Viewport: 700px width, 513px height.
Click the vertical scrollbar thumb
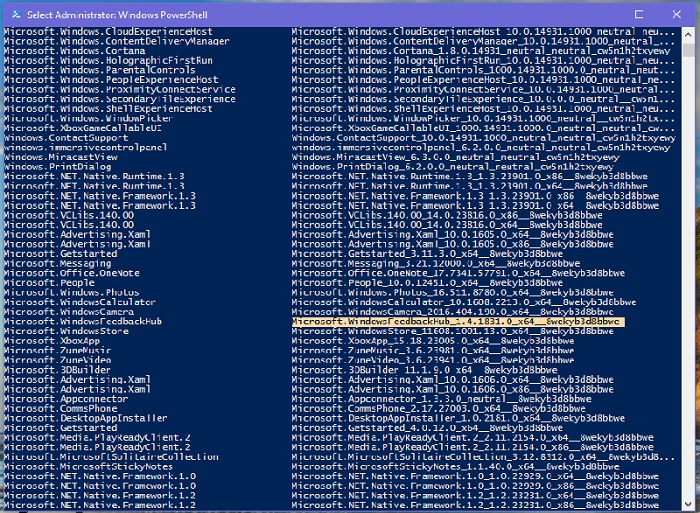click(x=688, y=49)
